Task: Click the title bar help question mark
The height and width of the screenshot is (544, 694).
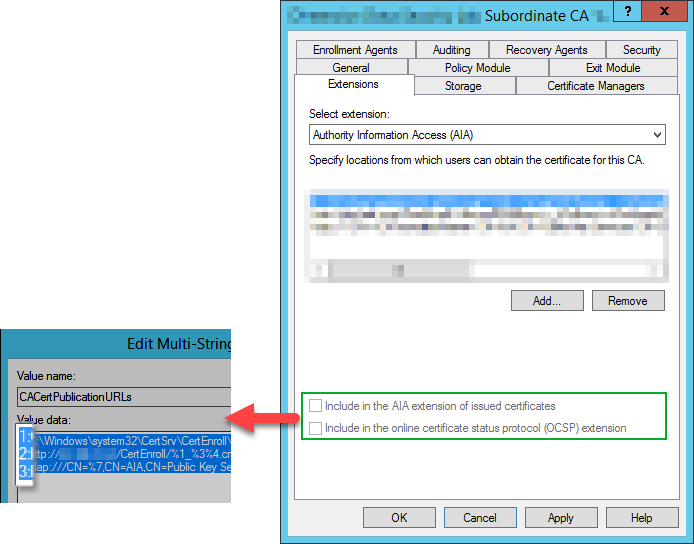Action: [625, 14]
